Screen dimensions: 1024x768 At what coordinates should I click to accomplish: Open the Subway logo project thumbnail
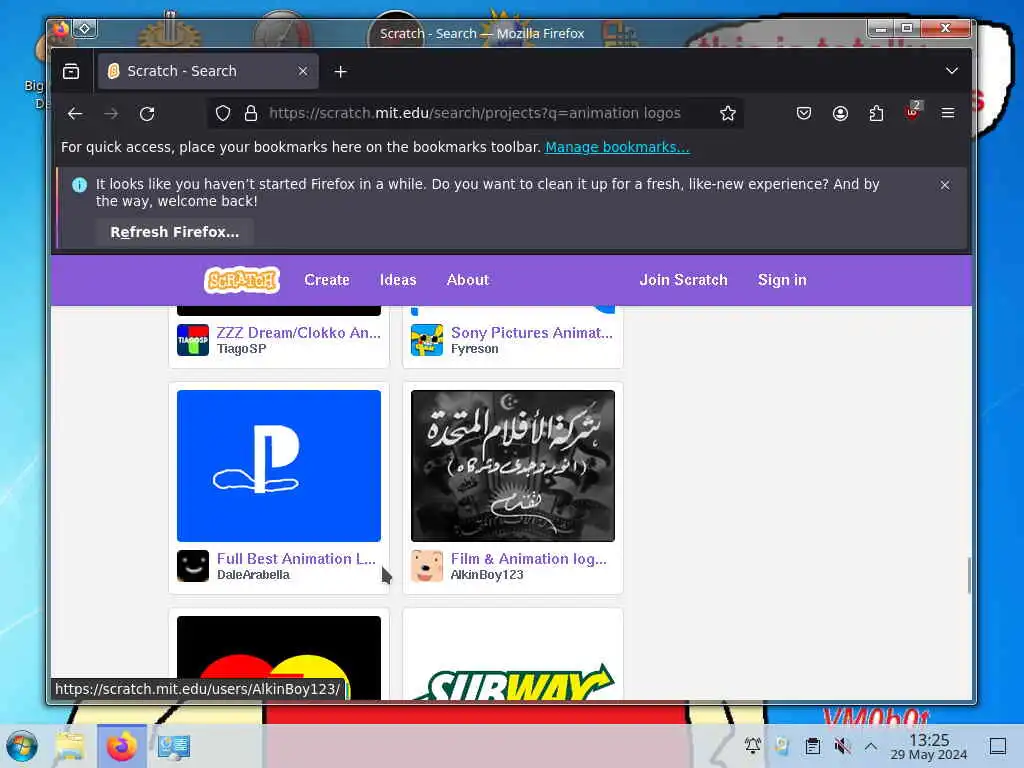click(513, 658)
